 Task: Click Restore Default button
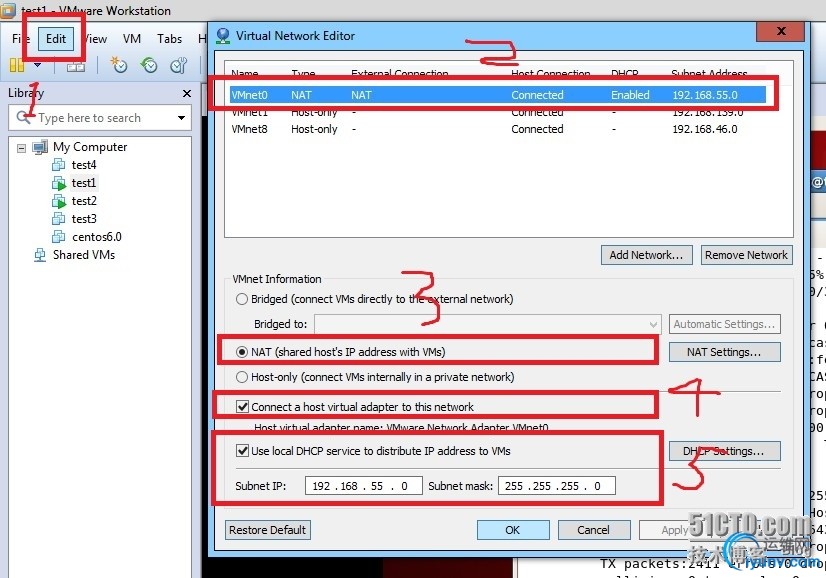(x=268, y=530)
